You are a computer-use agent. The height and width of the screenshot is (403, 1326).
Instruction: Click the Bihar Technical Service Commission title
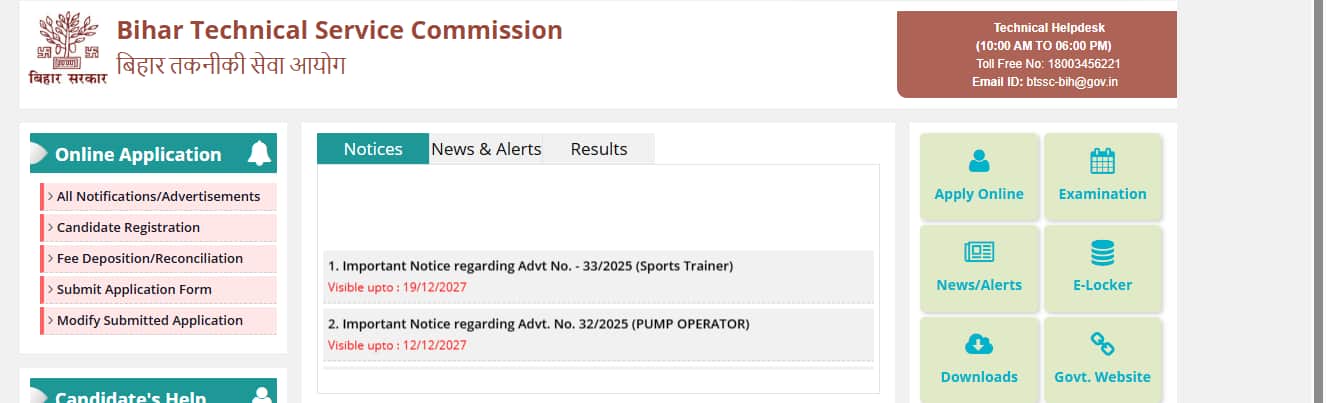pyautogui.click(x=340, y=30)
